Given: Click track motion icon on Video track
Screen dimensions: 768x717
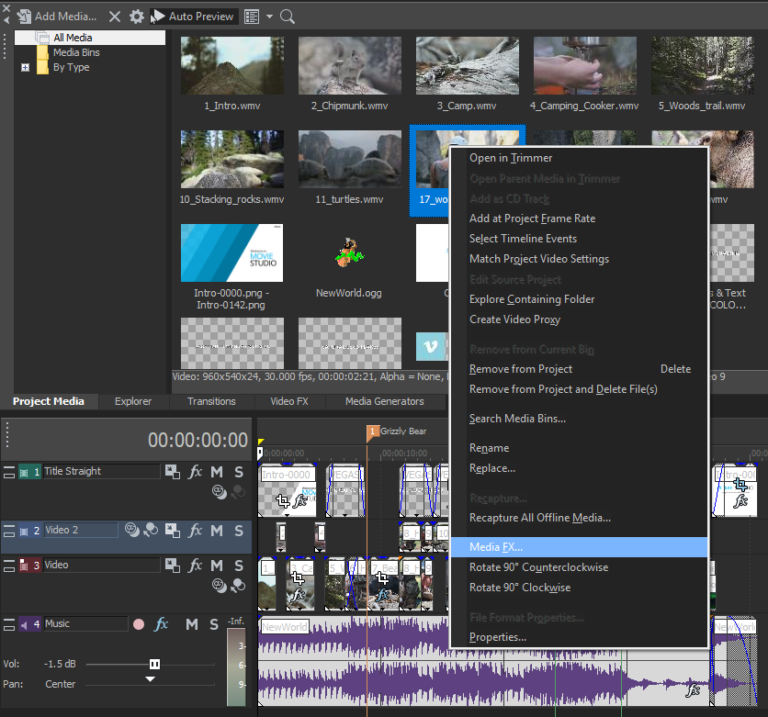Looking at the screenshot, I should (x=172, y=565).
